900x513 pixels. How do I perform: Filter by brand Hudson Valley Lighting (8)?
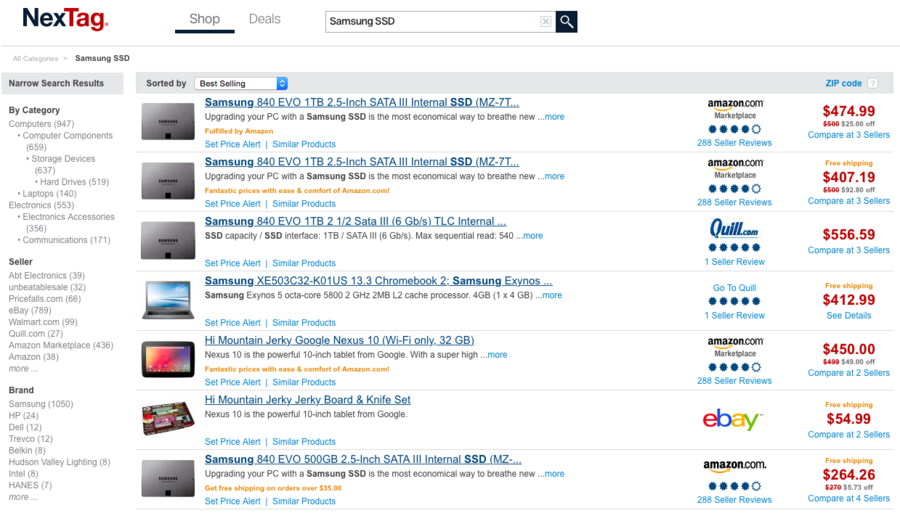(59, 462)
